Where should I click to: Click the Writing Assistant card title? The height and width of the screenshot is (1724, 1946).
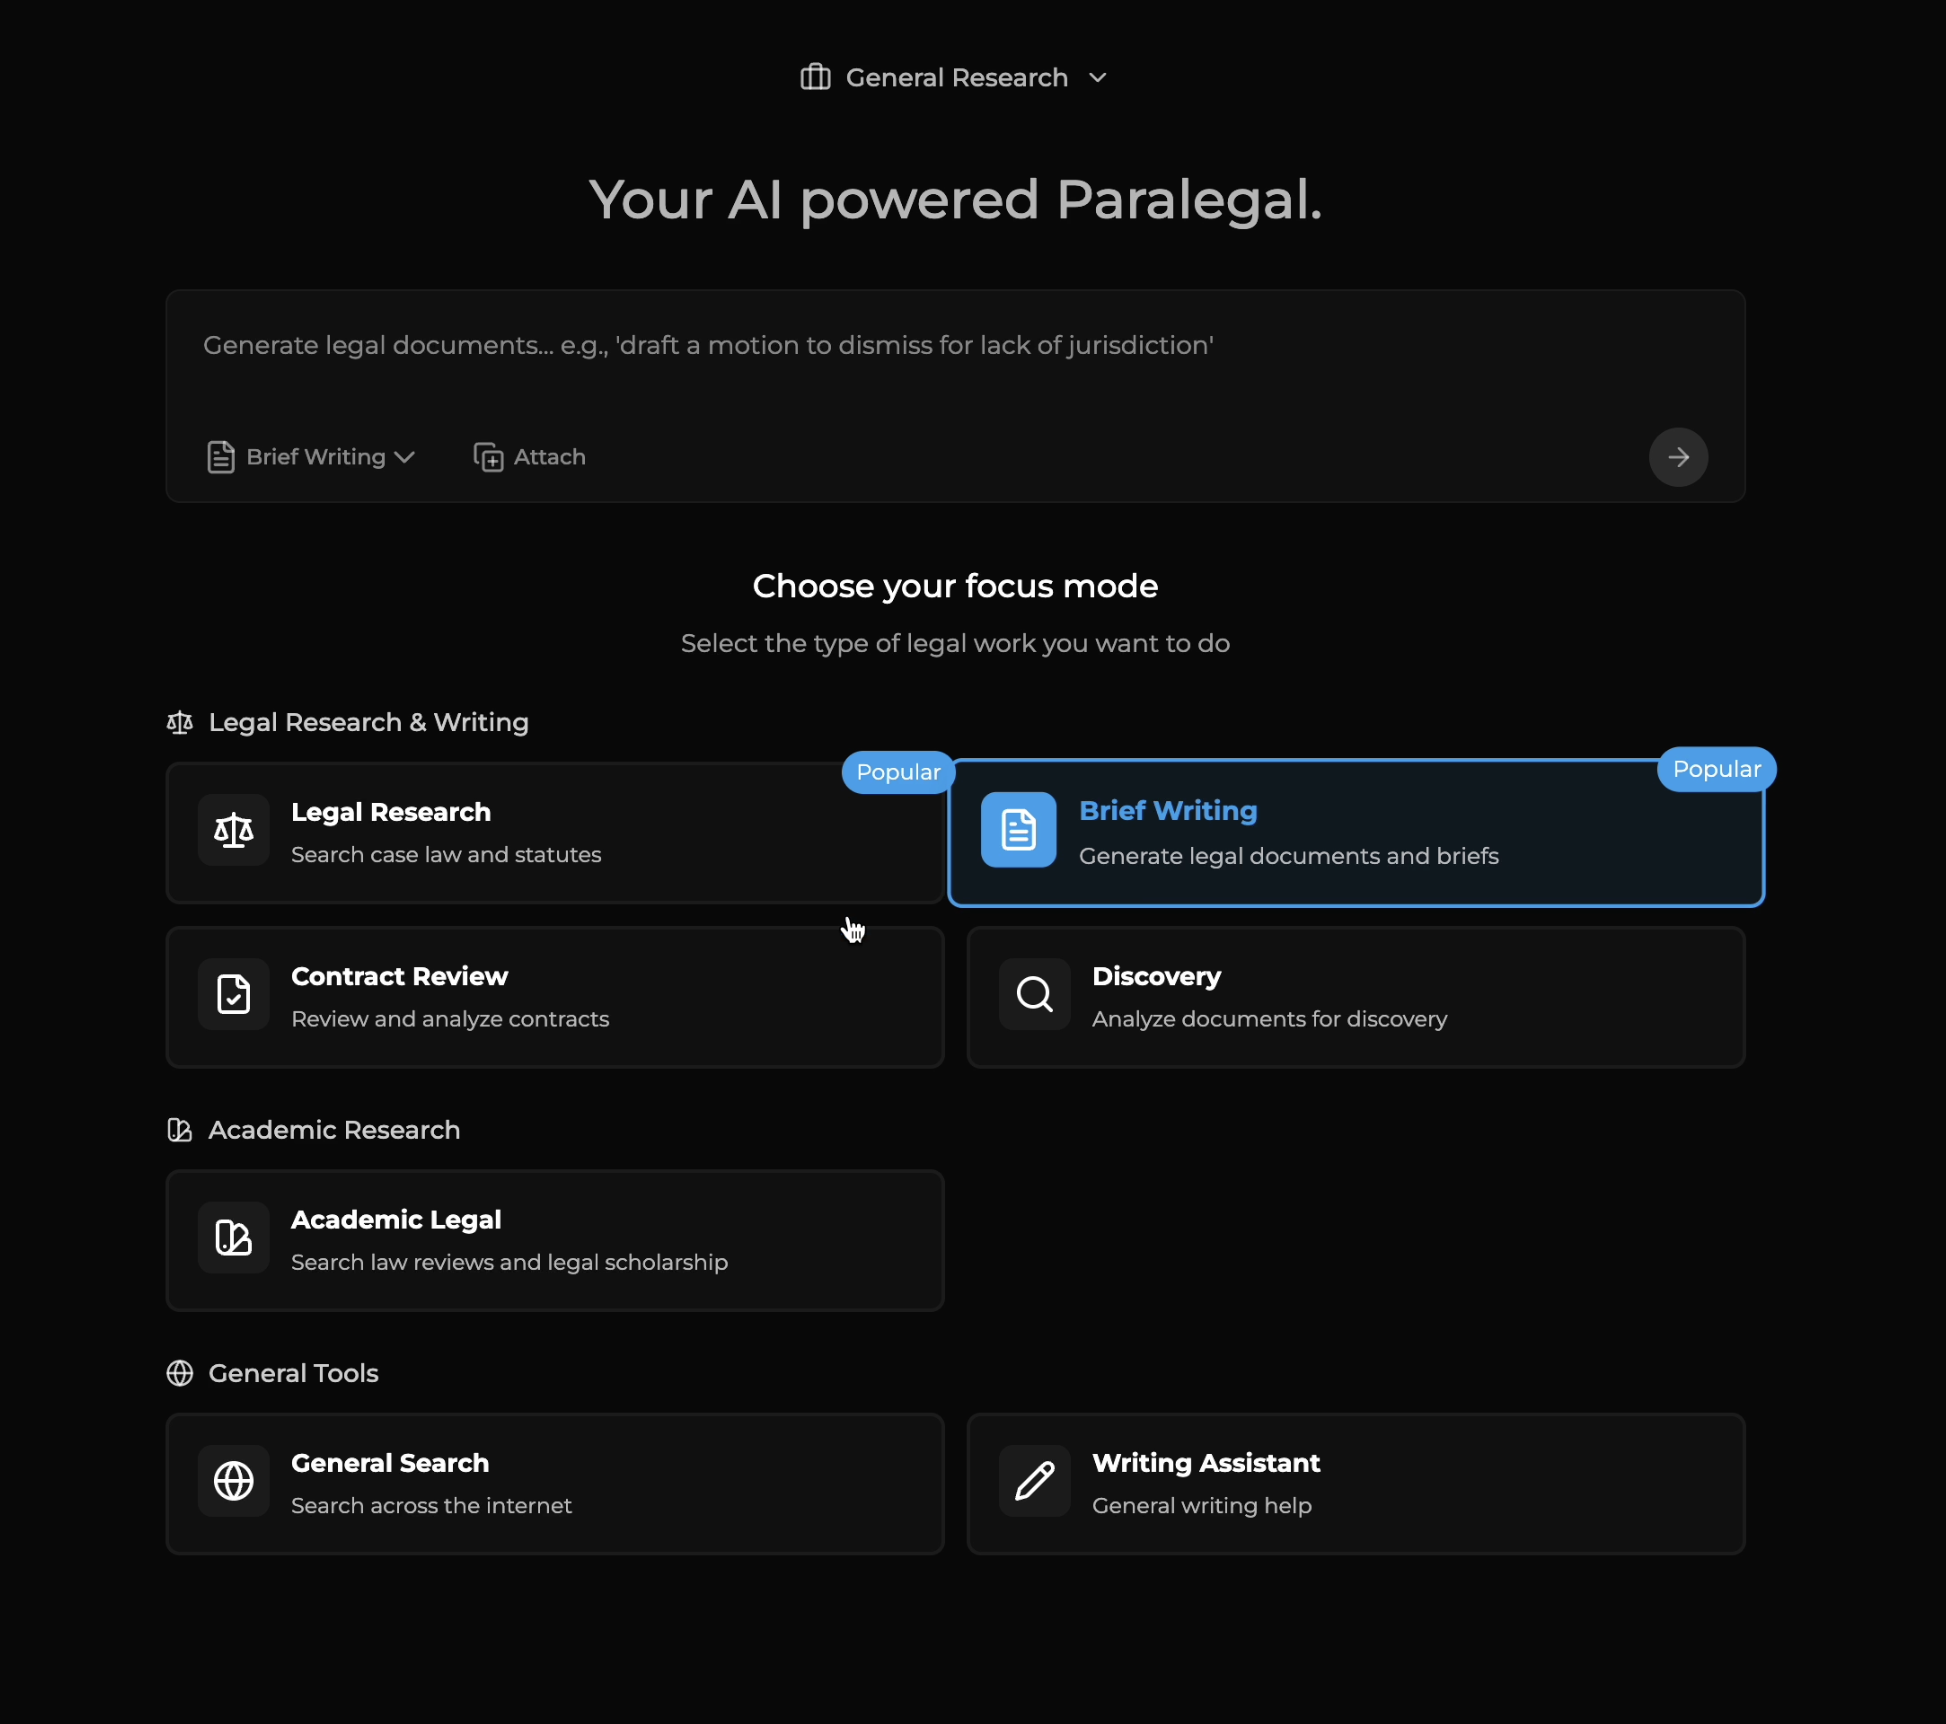(1206, 1463)
